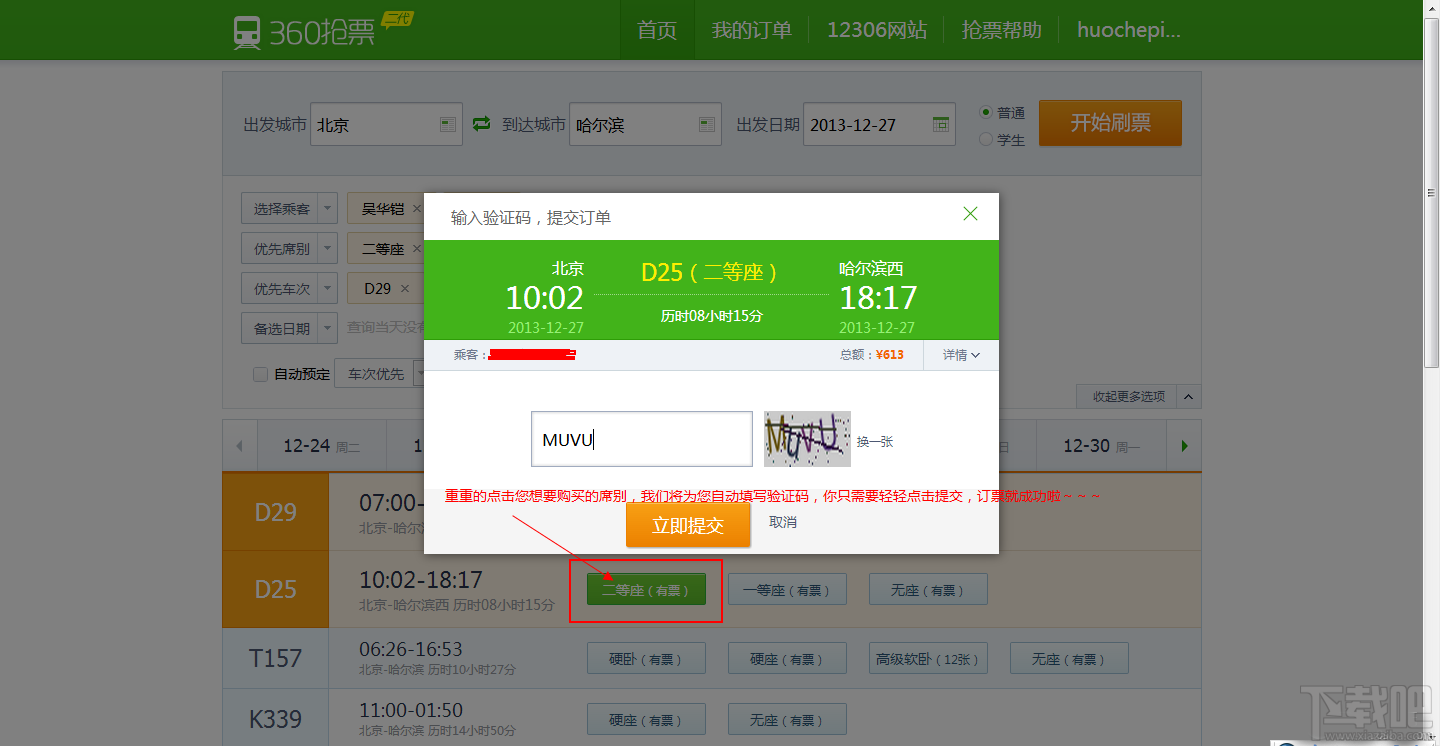Open the city picker icon beside 北京
Image resolution: width=1440 pixels, height=746 pixels.
tap(447, 123)
